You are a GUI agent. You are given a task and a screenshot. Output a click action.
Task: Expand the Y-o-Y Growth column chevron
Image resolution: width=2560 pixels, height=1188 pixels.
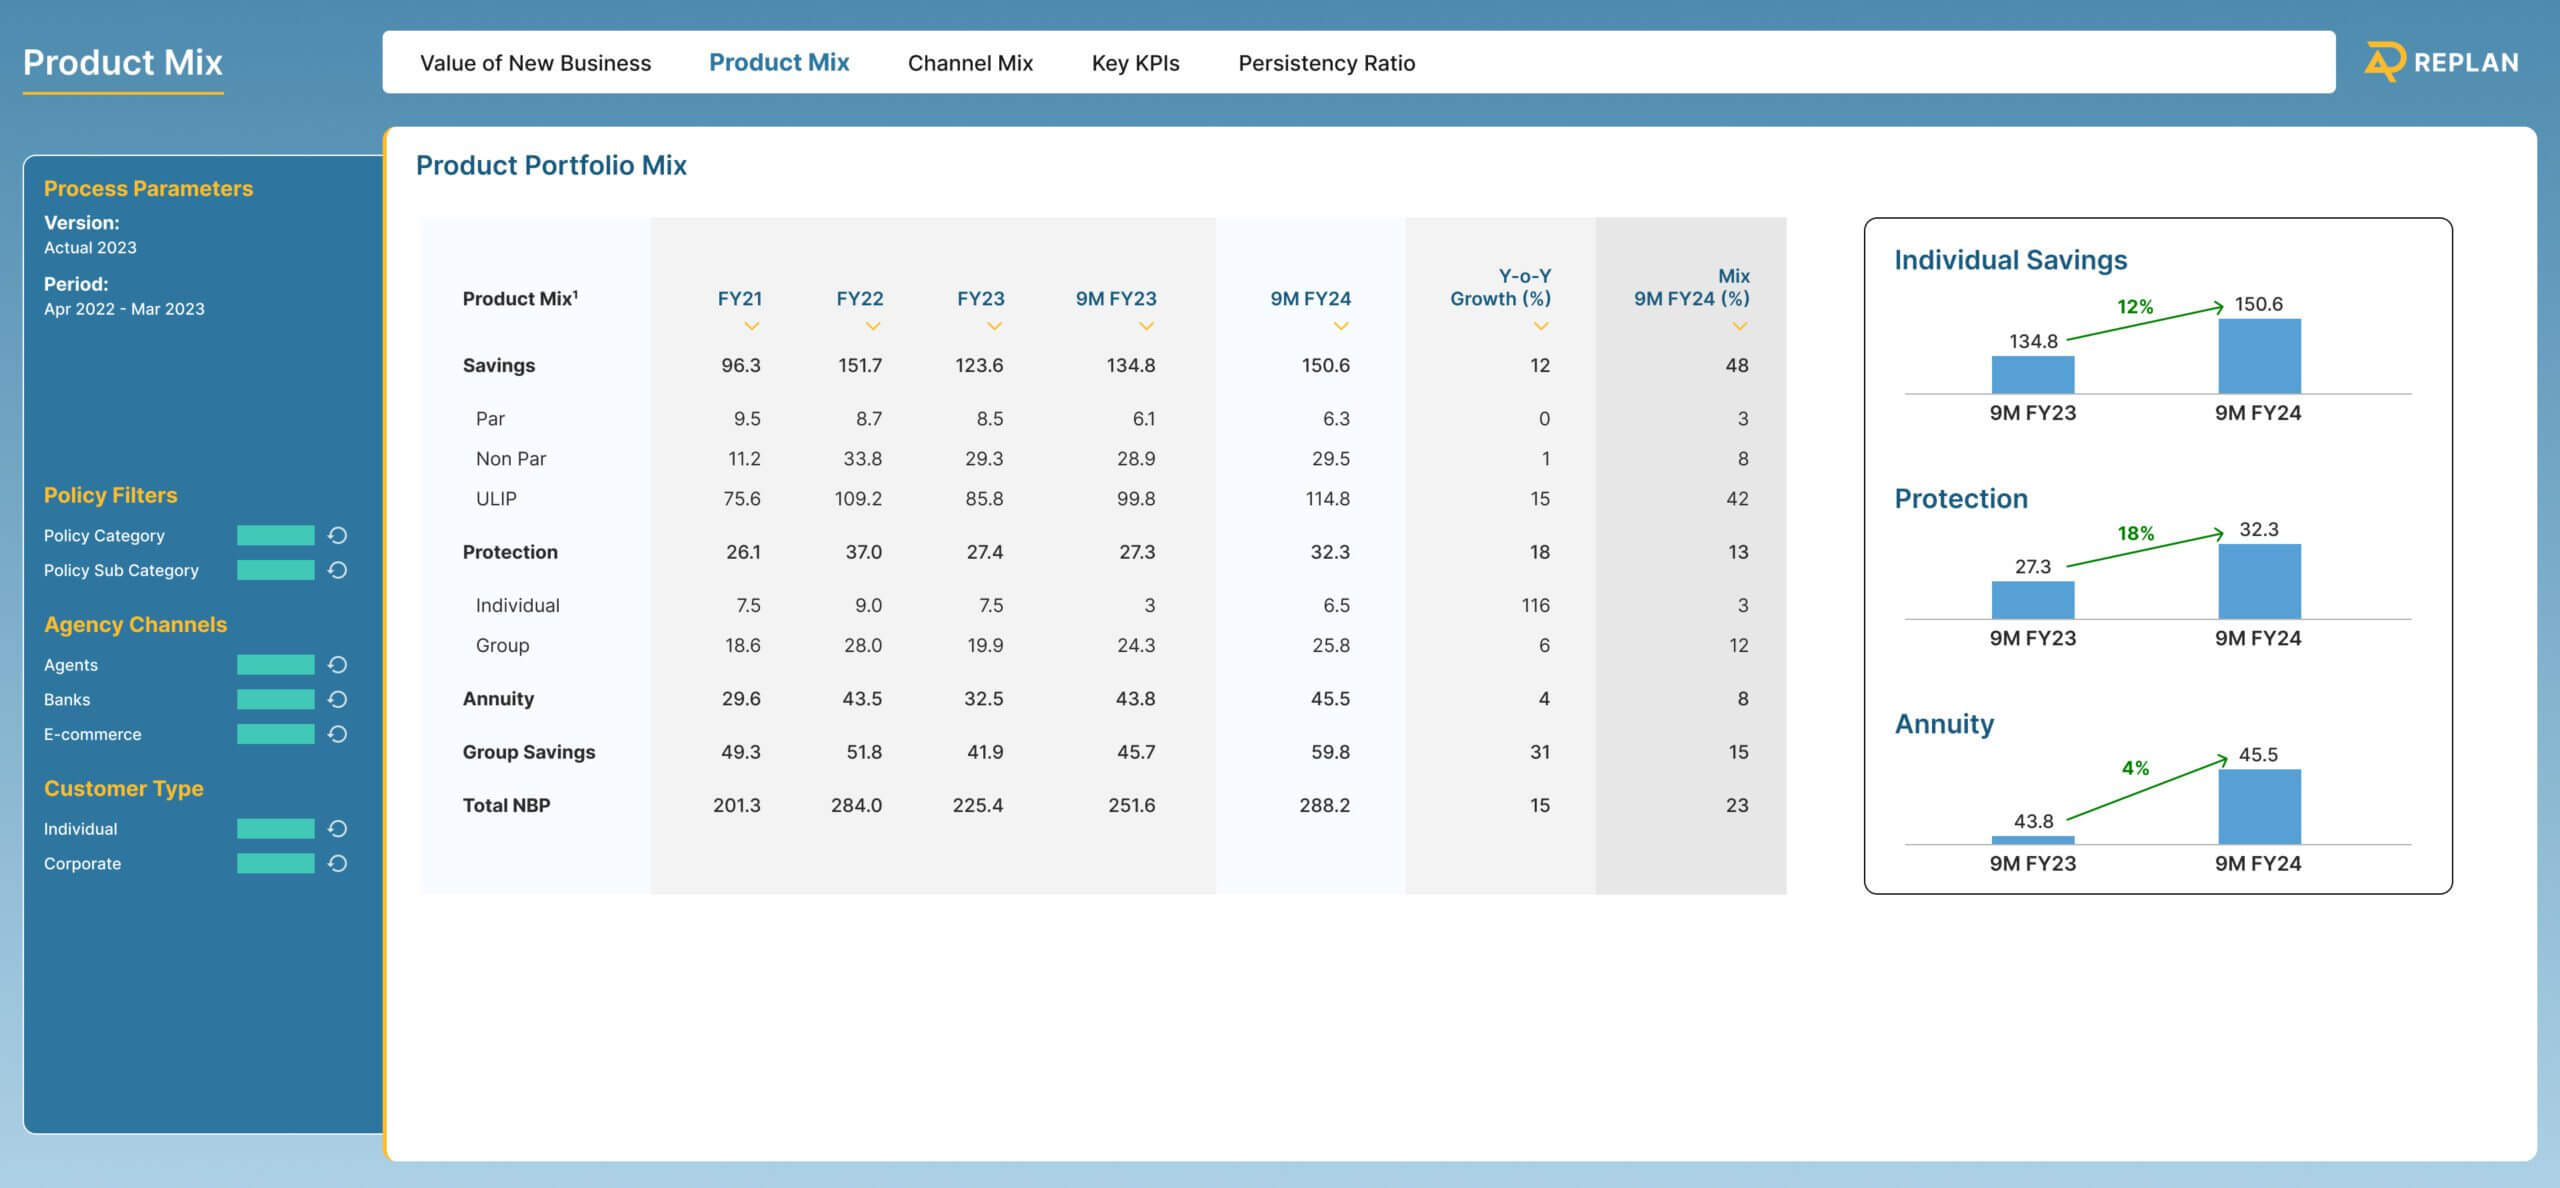click(1541, 326)
